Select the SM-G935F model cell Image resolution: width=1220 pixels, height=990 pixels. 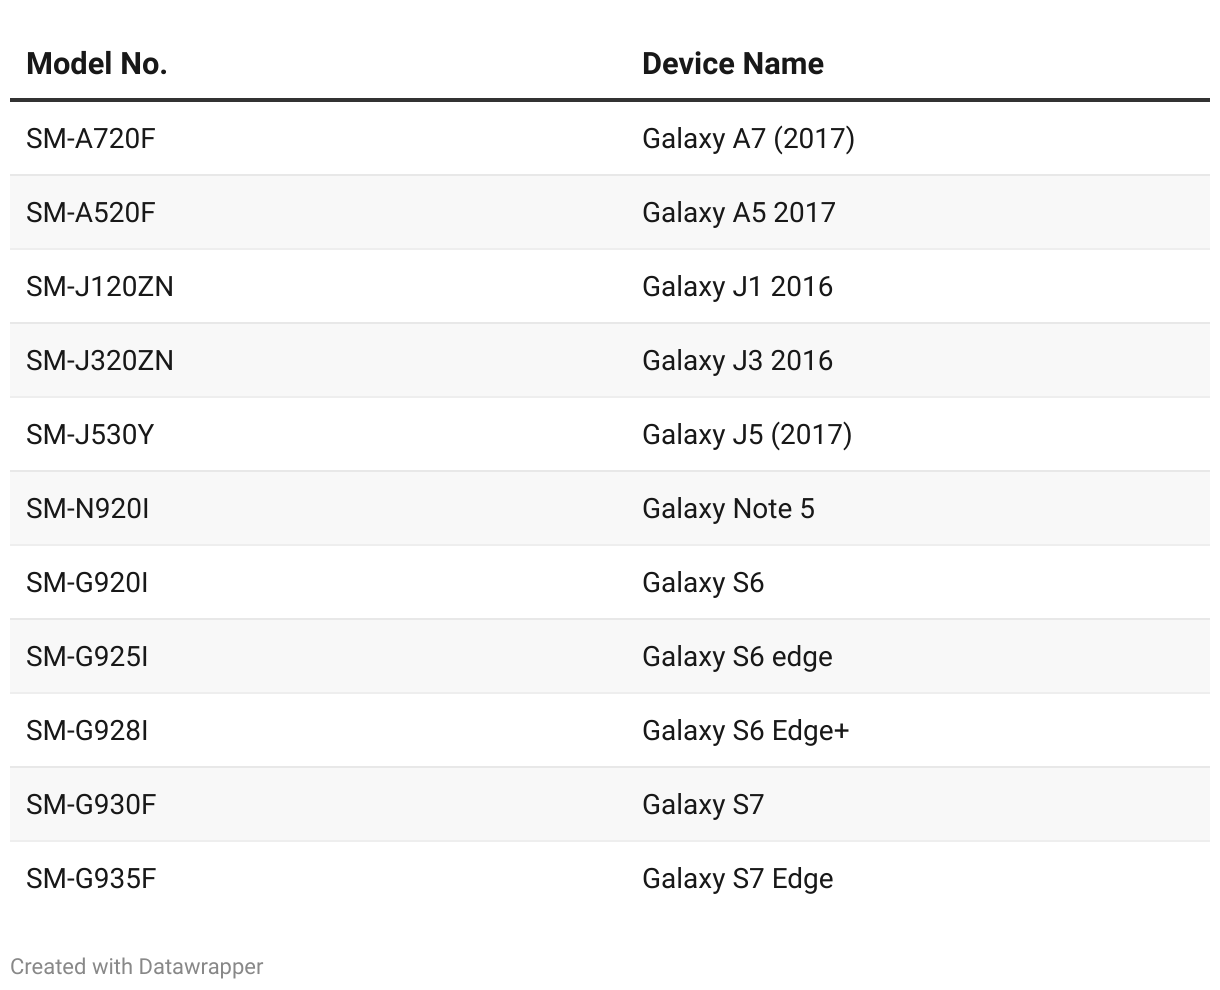click(91, 879)
